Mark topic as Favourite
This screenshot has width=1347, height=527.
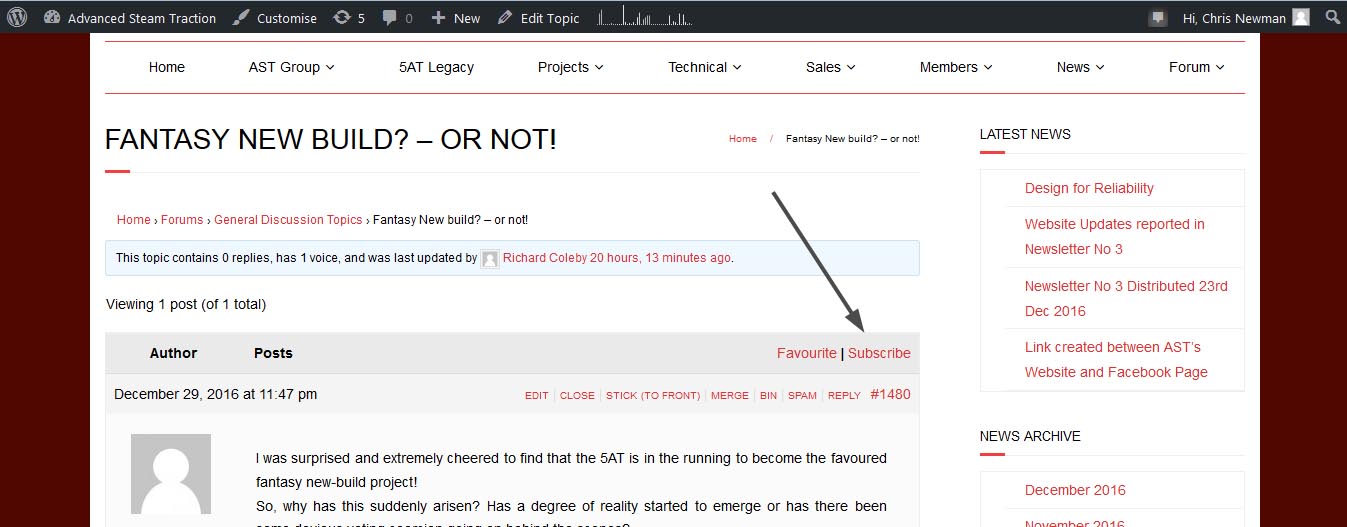[x=806, y=353]
